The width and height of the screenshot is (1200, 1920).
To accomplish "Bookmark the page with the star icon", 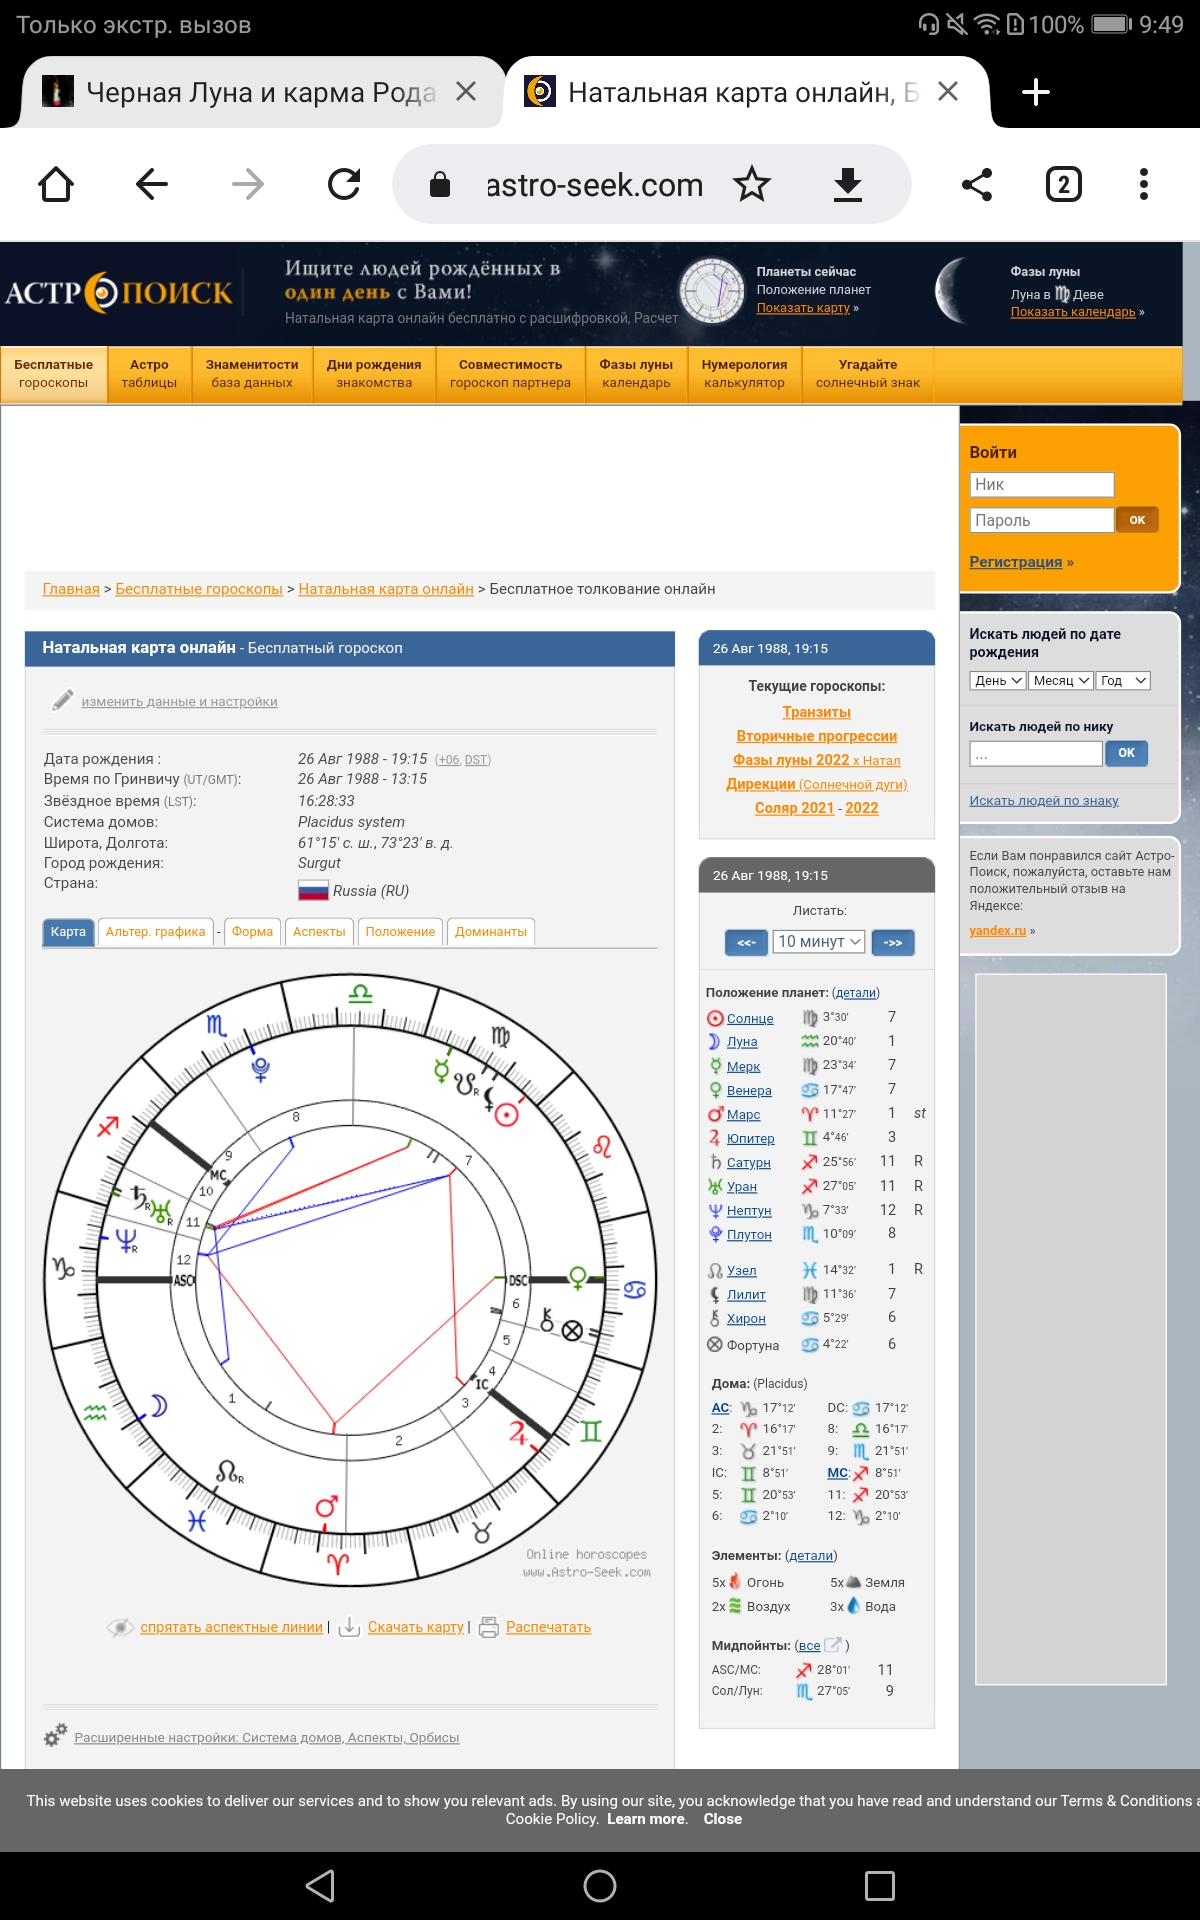I will tap(752, 184).
